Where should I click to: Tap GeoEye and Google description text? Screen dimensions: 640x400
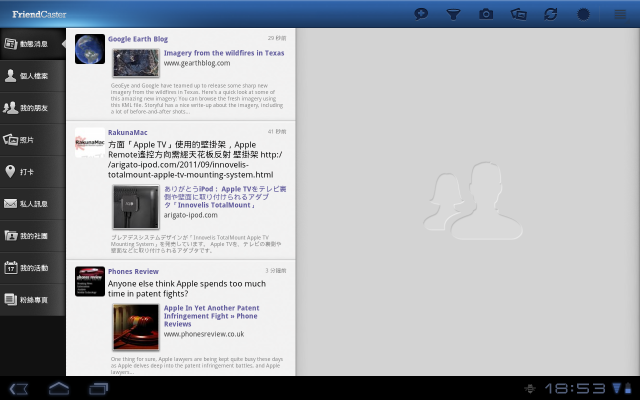tap(197, 98)
